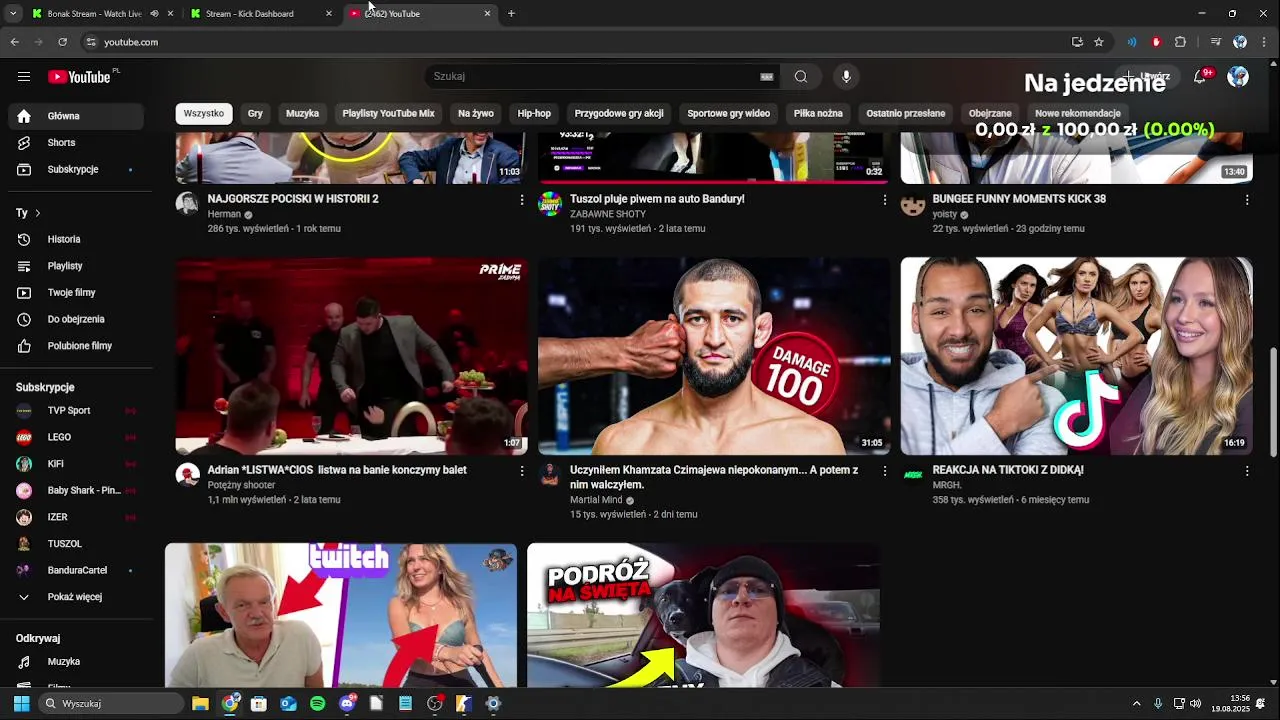Viewport: 1280px width, 720px height.
Task: Open the YouTube account avatar menu
Action: tap(1238, 77)
